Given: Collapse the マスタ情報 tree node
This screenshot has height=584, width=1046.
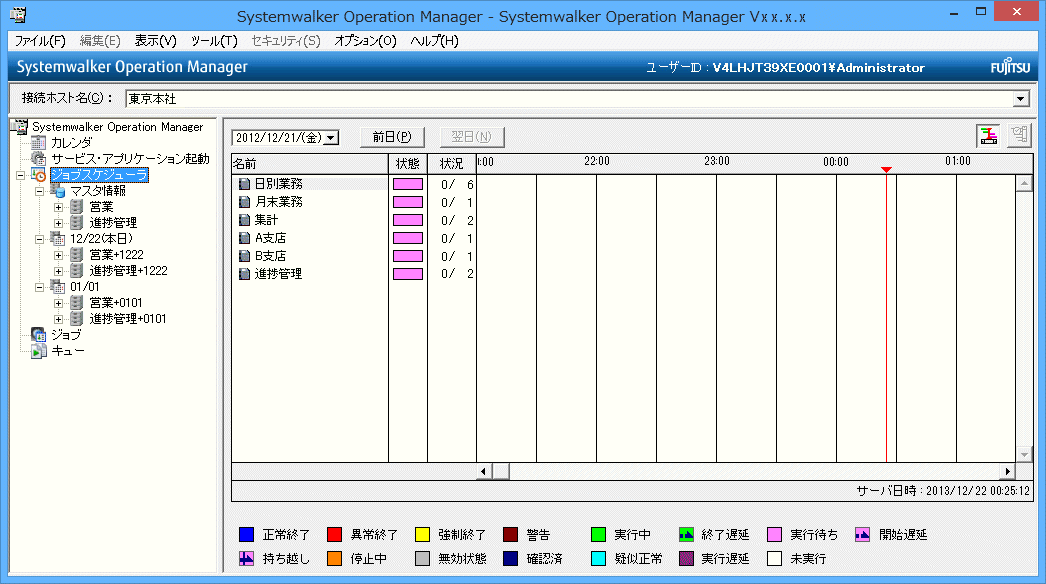Looking at the screenshot, I should coord(40,192).
